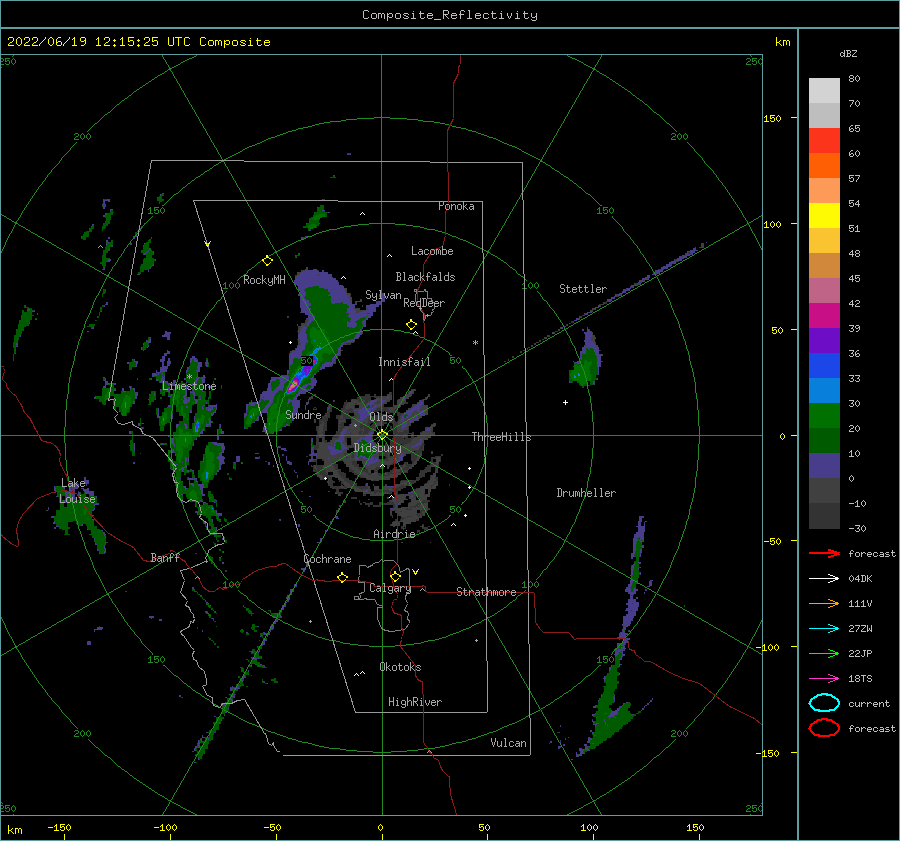Click the yellow diamond marker near RockyMH
This screenshot has width=900, height=841.
[267, 261]
